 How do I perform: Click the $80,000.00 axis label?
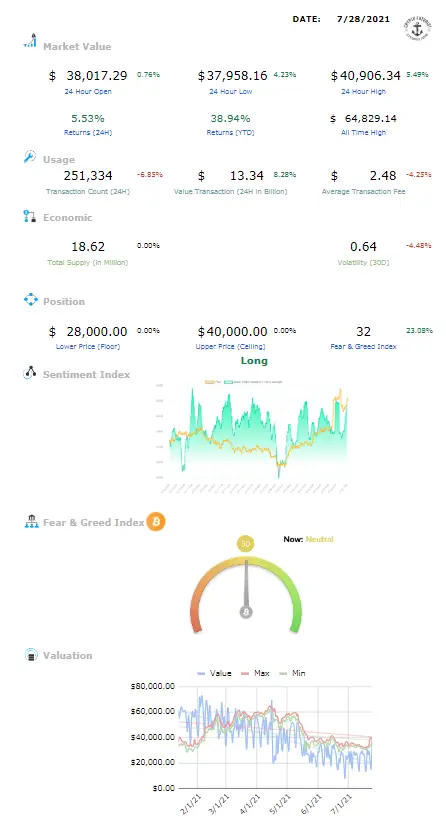click(x=152, y=686)
